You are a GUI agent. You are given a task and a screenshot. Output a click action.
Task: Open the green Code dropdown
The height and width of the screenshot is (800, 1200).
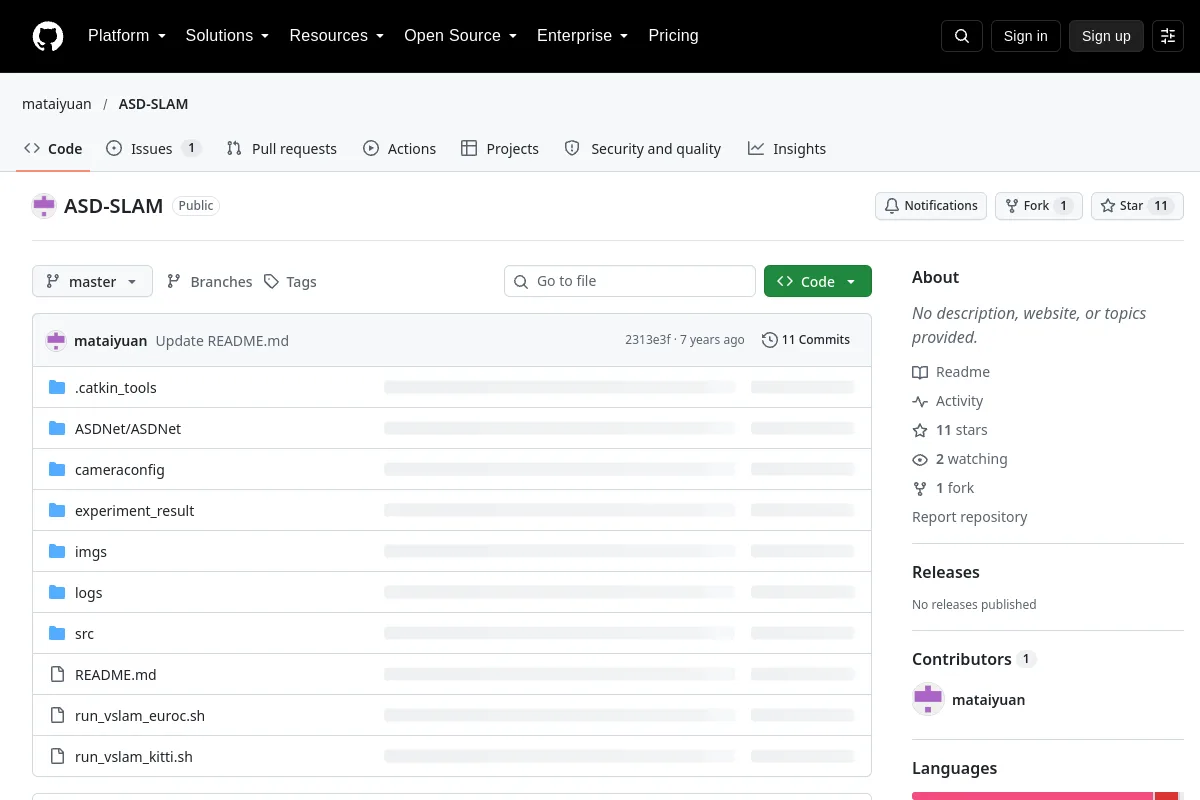tap(818, 282)
